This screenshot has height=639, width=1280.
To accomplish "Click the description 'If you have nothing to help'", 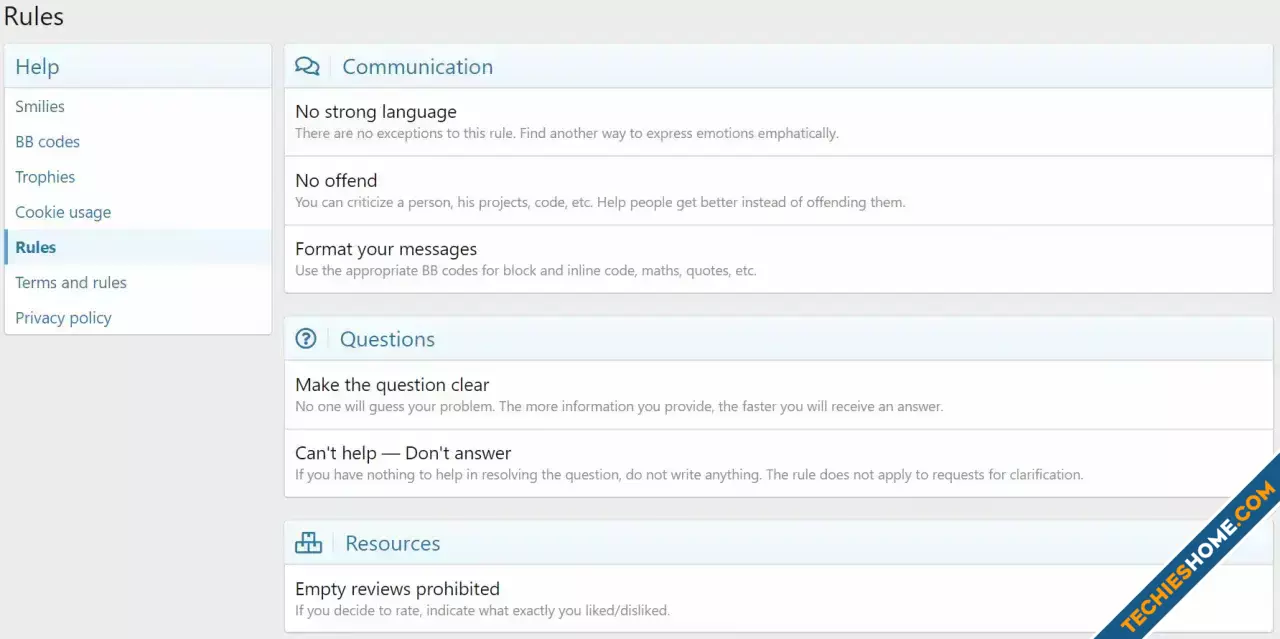I will (689, 474).
